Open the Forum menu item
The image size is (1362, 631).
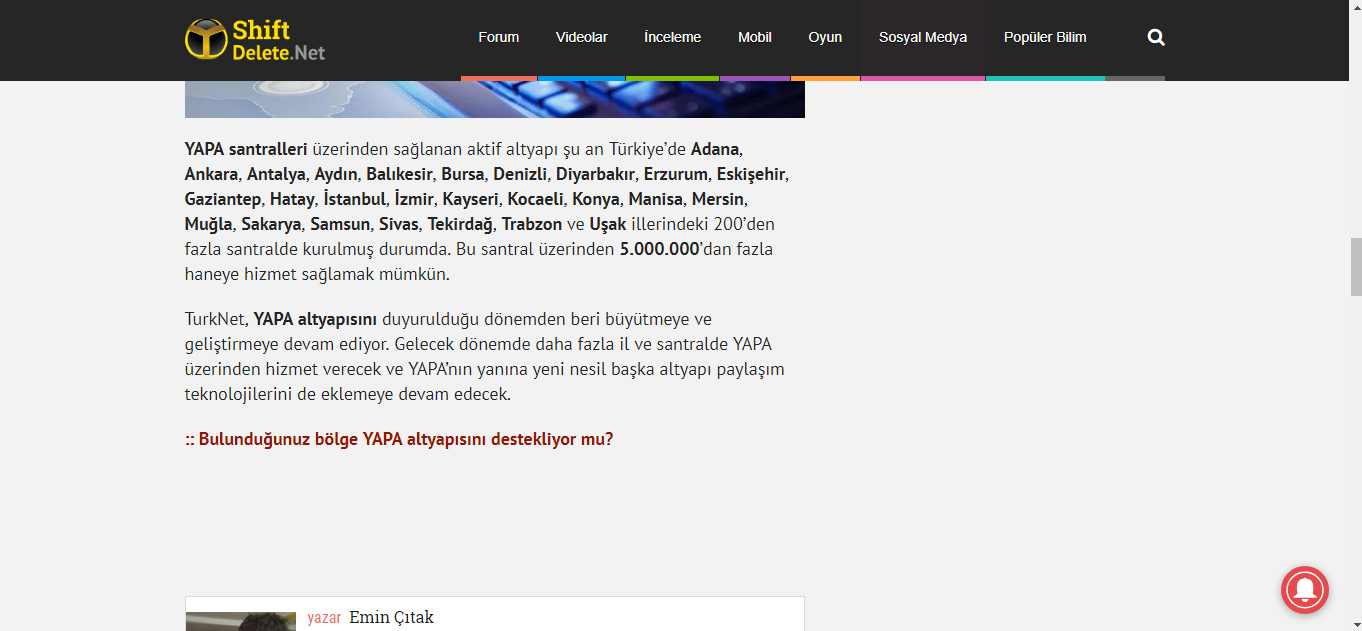[498, 38]
